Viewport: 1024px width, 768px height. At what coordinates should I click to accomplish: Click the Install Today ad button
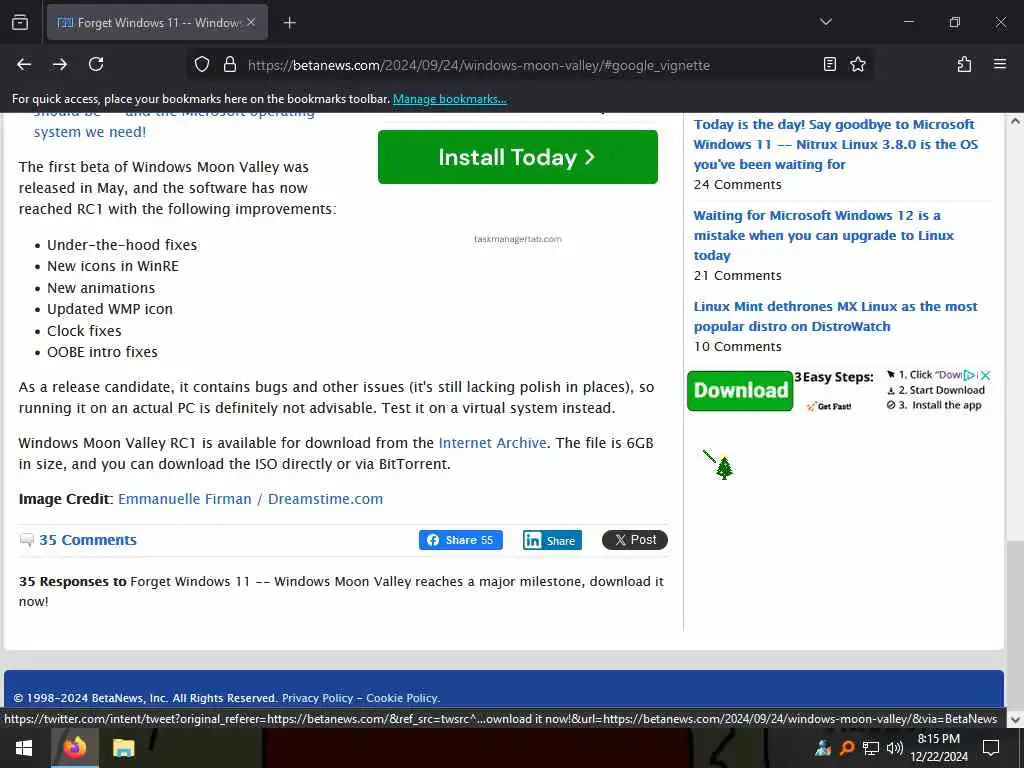517,157
